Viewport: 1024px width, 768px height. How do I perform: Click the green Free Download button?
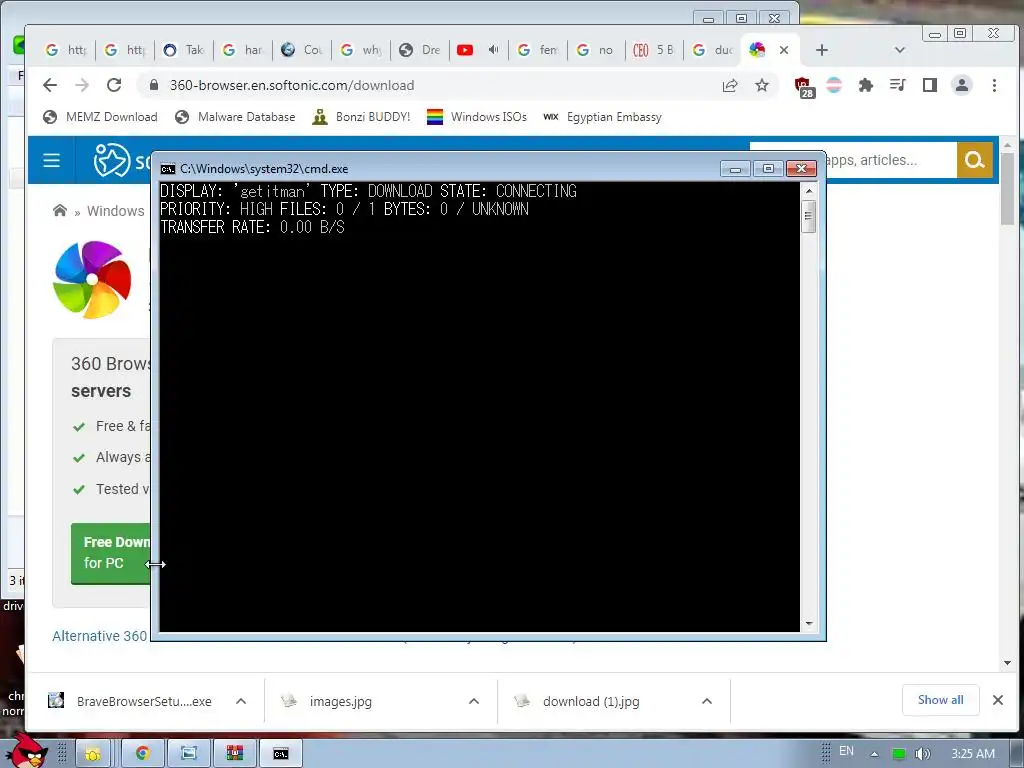coord(111,552)
